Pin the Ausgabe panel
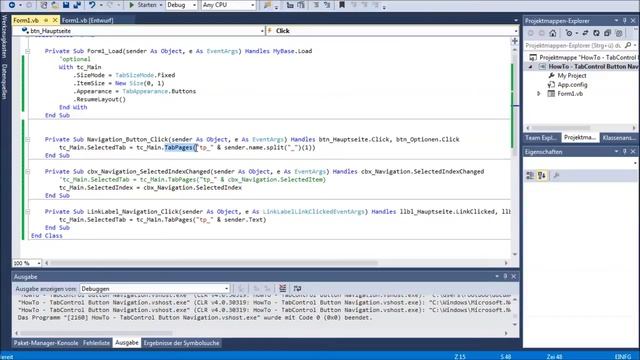 pyautogui.click(x=505, y=276)
